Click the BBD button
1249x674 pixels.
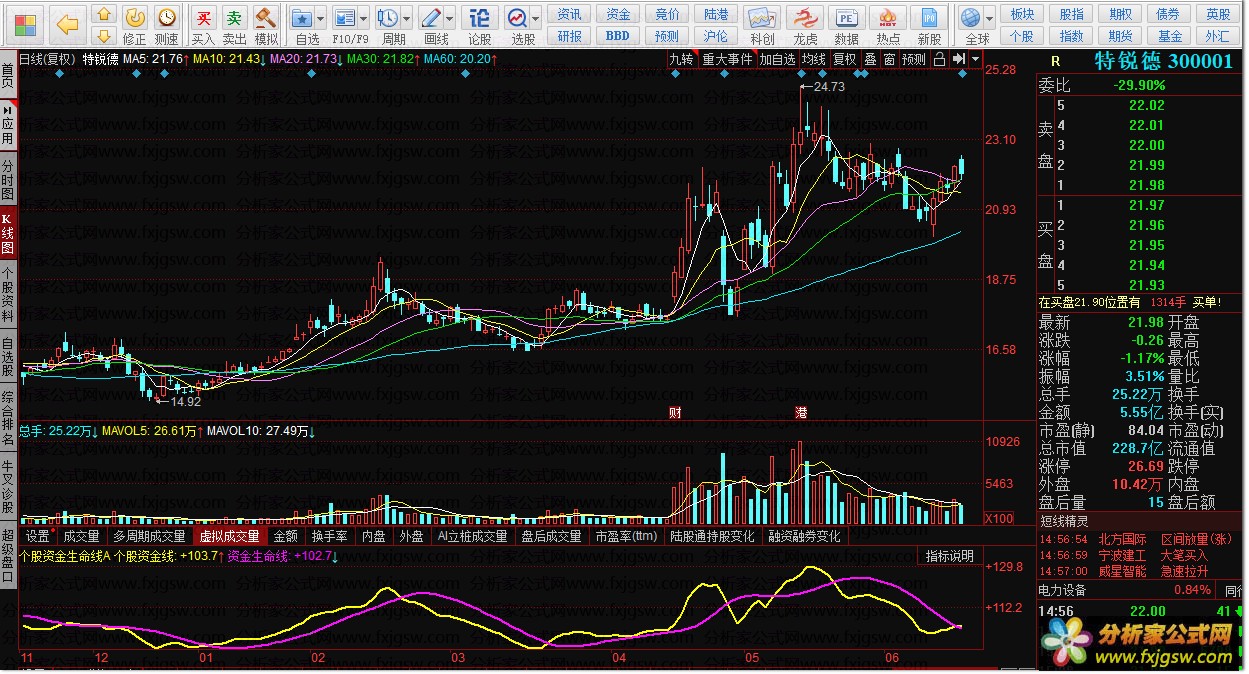click(x=618, y=36)
